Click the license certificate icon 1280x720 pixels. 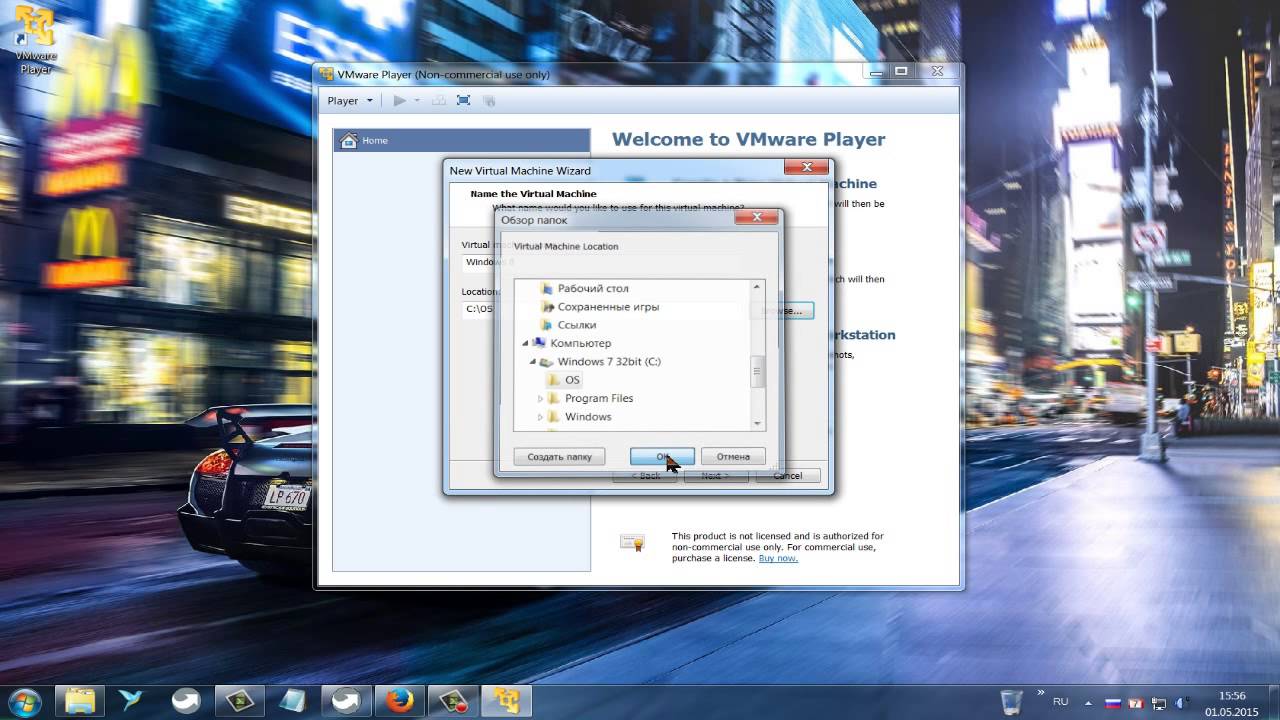tap(632, 543)
